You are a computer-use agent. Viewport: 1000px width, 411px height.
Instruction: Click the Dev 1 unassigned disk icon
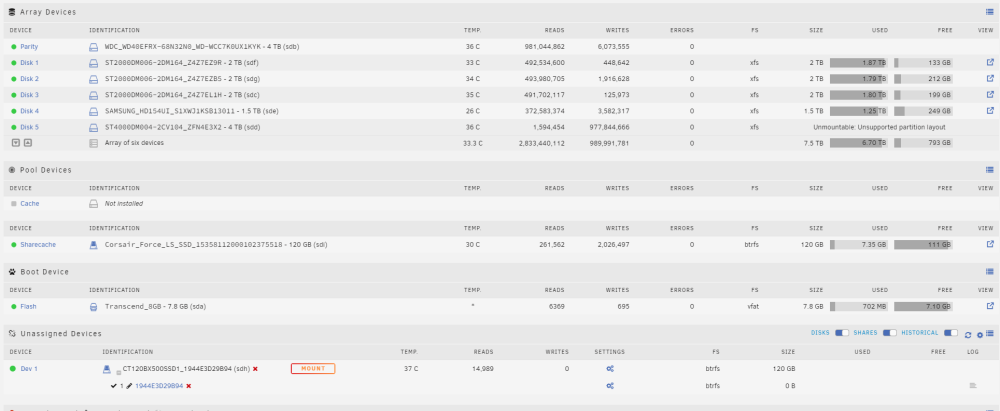pos(107,369)
